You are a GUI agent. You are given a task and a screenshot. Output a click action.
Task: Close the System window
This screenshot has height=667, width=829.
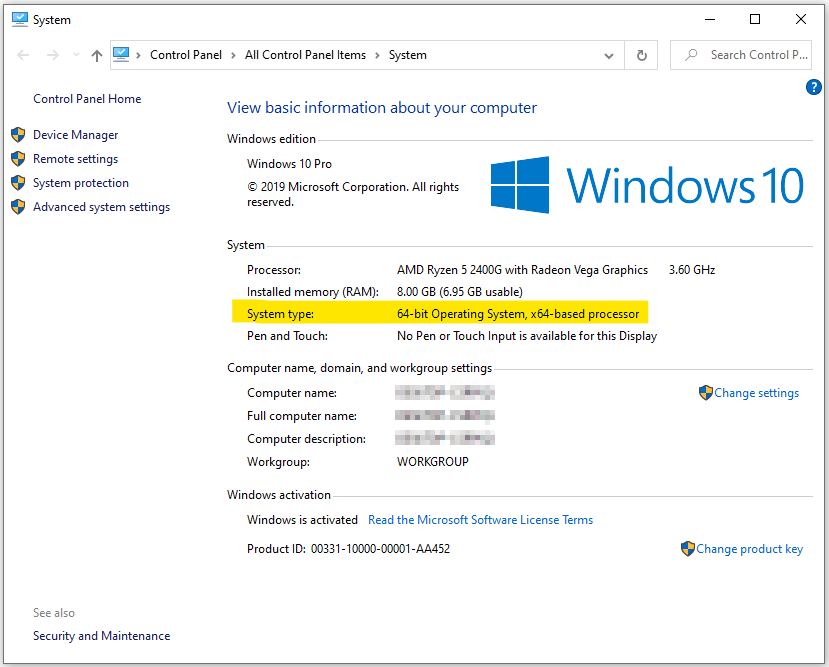[800, 20]
